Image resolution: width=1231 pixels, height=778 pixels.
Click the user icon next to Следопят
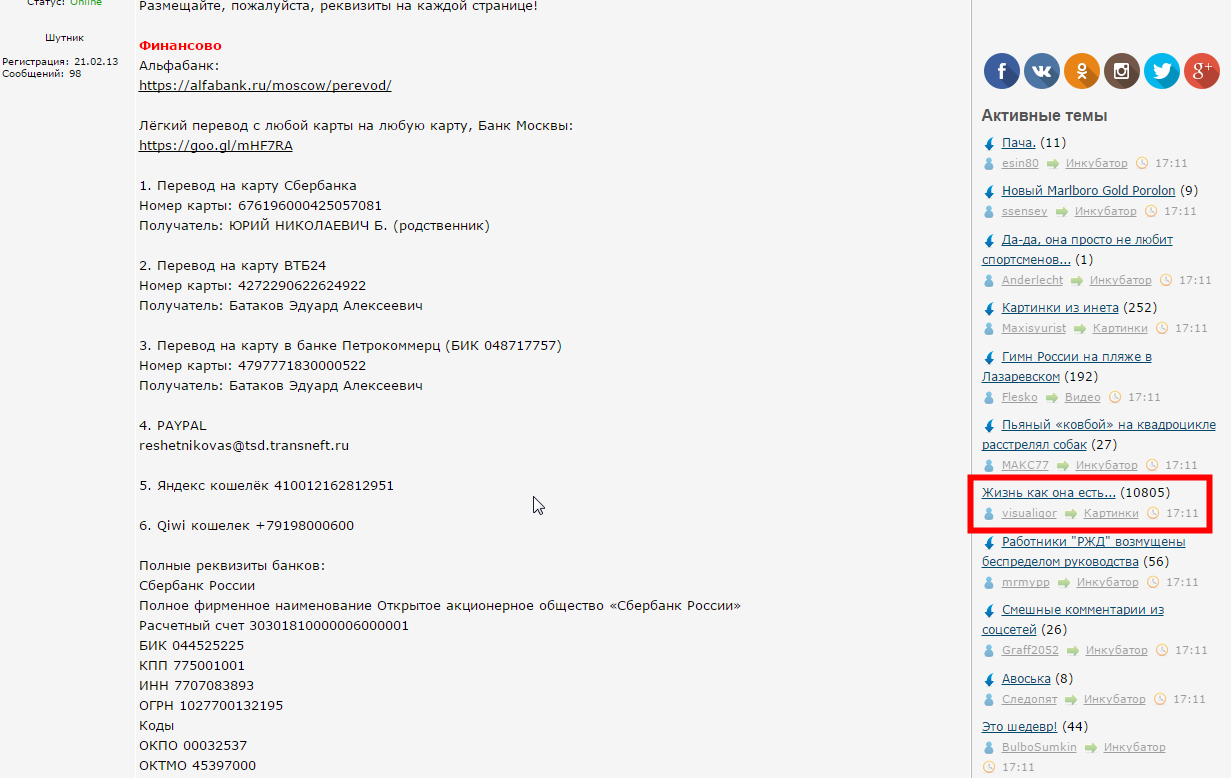click(989, 700)
